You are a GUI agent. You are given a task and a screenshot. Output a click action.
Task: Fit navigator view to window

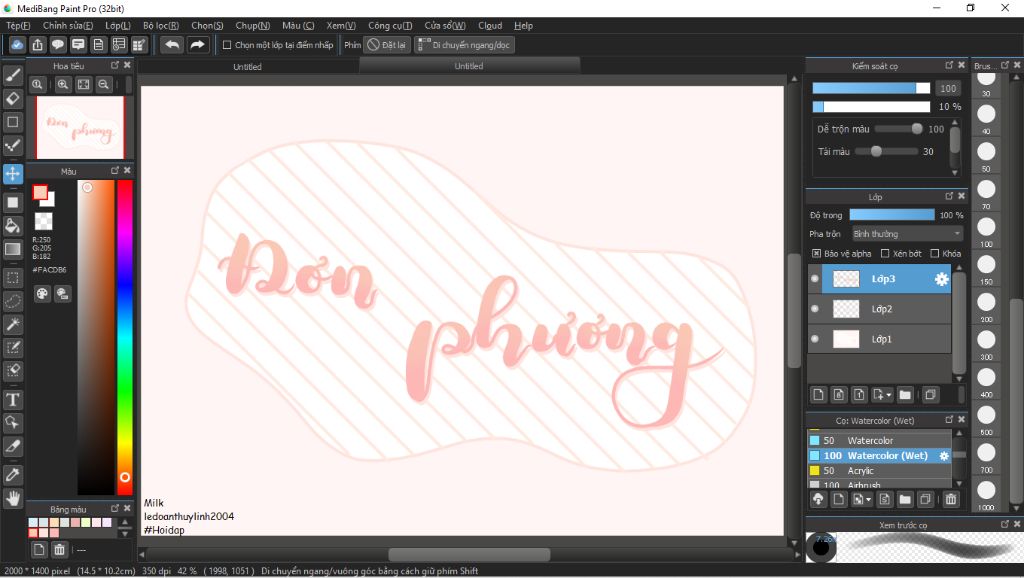point(84,84)
